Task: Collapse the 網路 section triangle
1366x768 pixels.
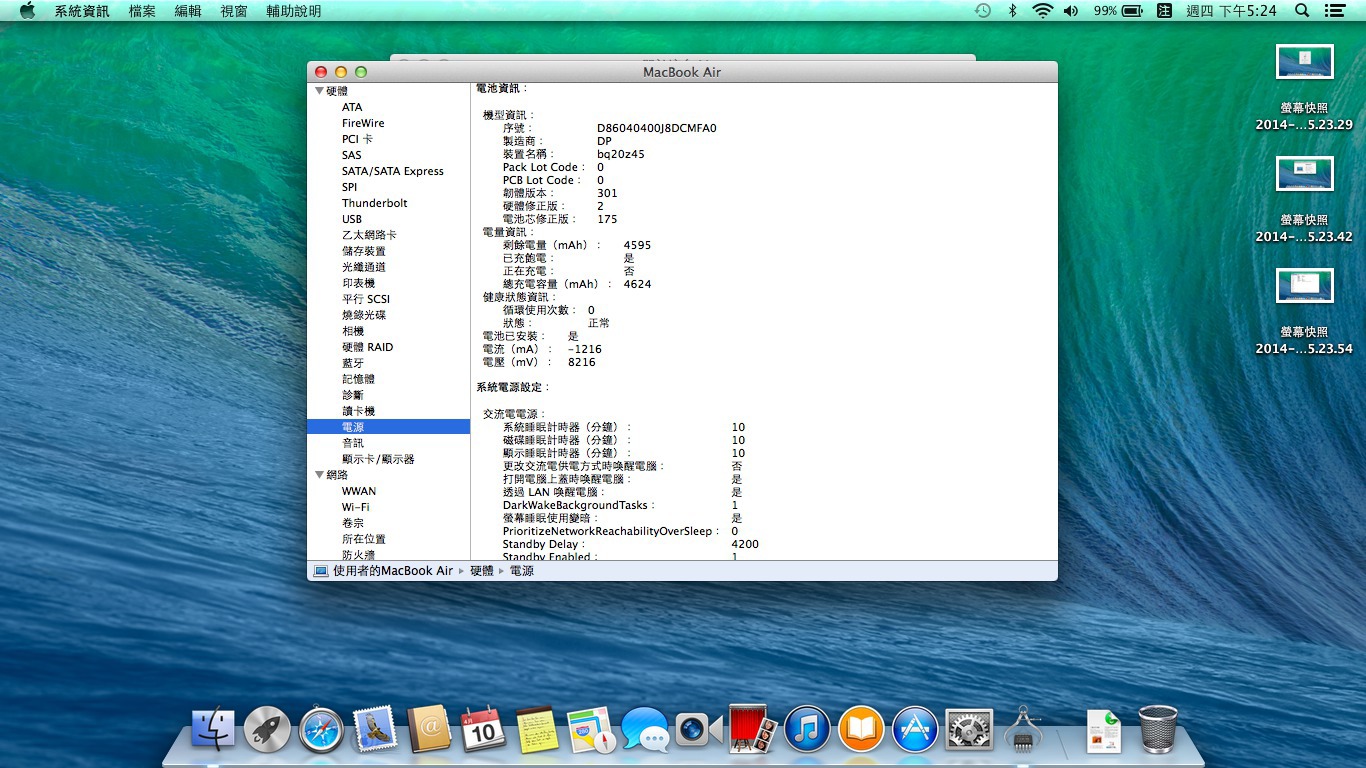Action: point(319,475)
